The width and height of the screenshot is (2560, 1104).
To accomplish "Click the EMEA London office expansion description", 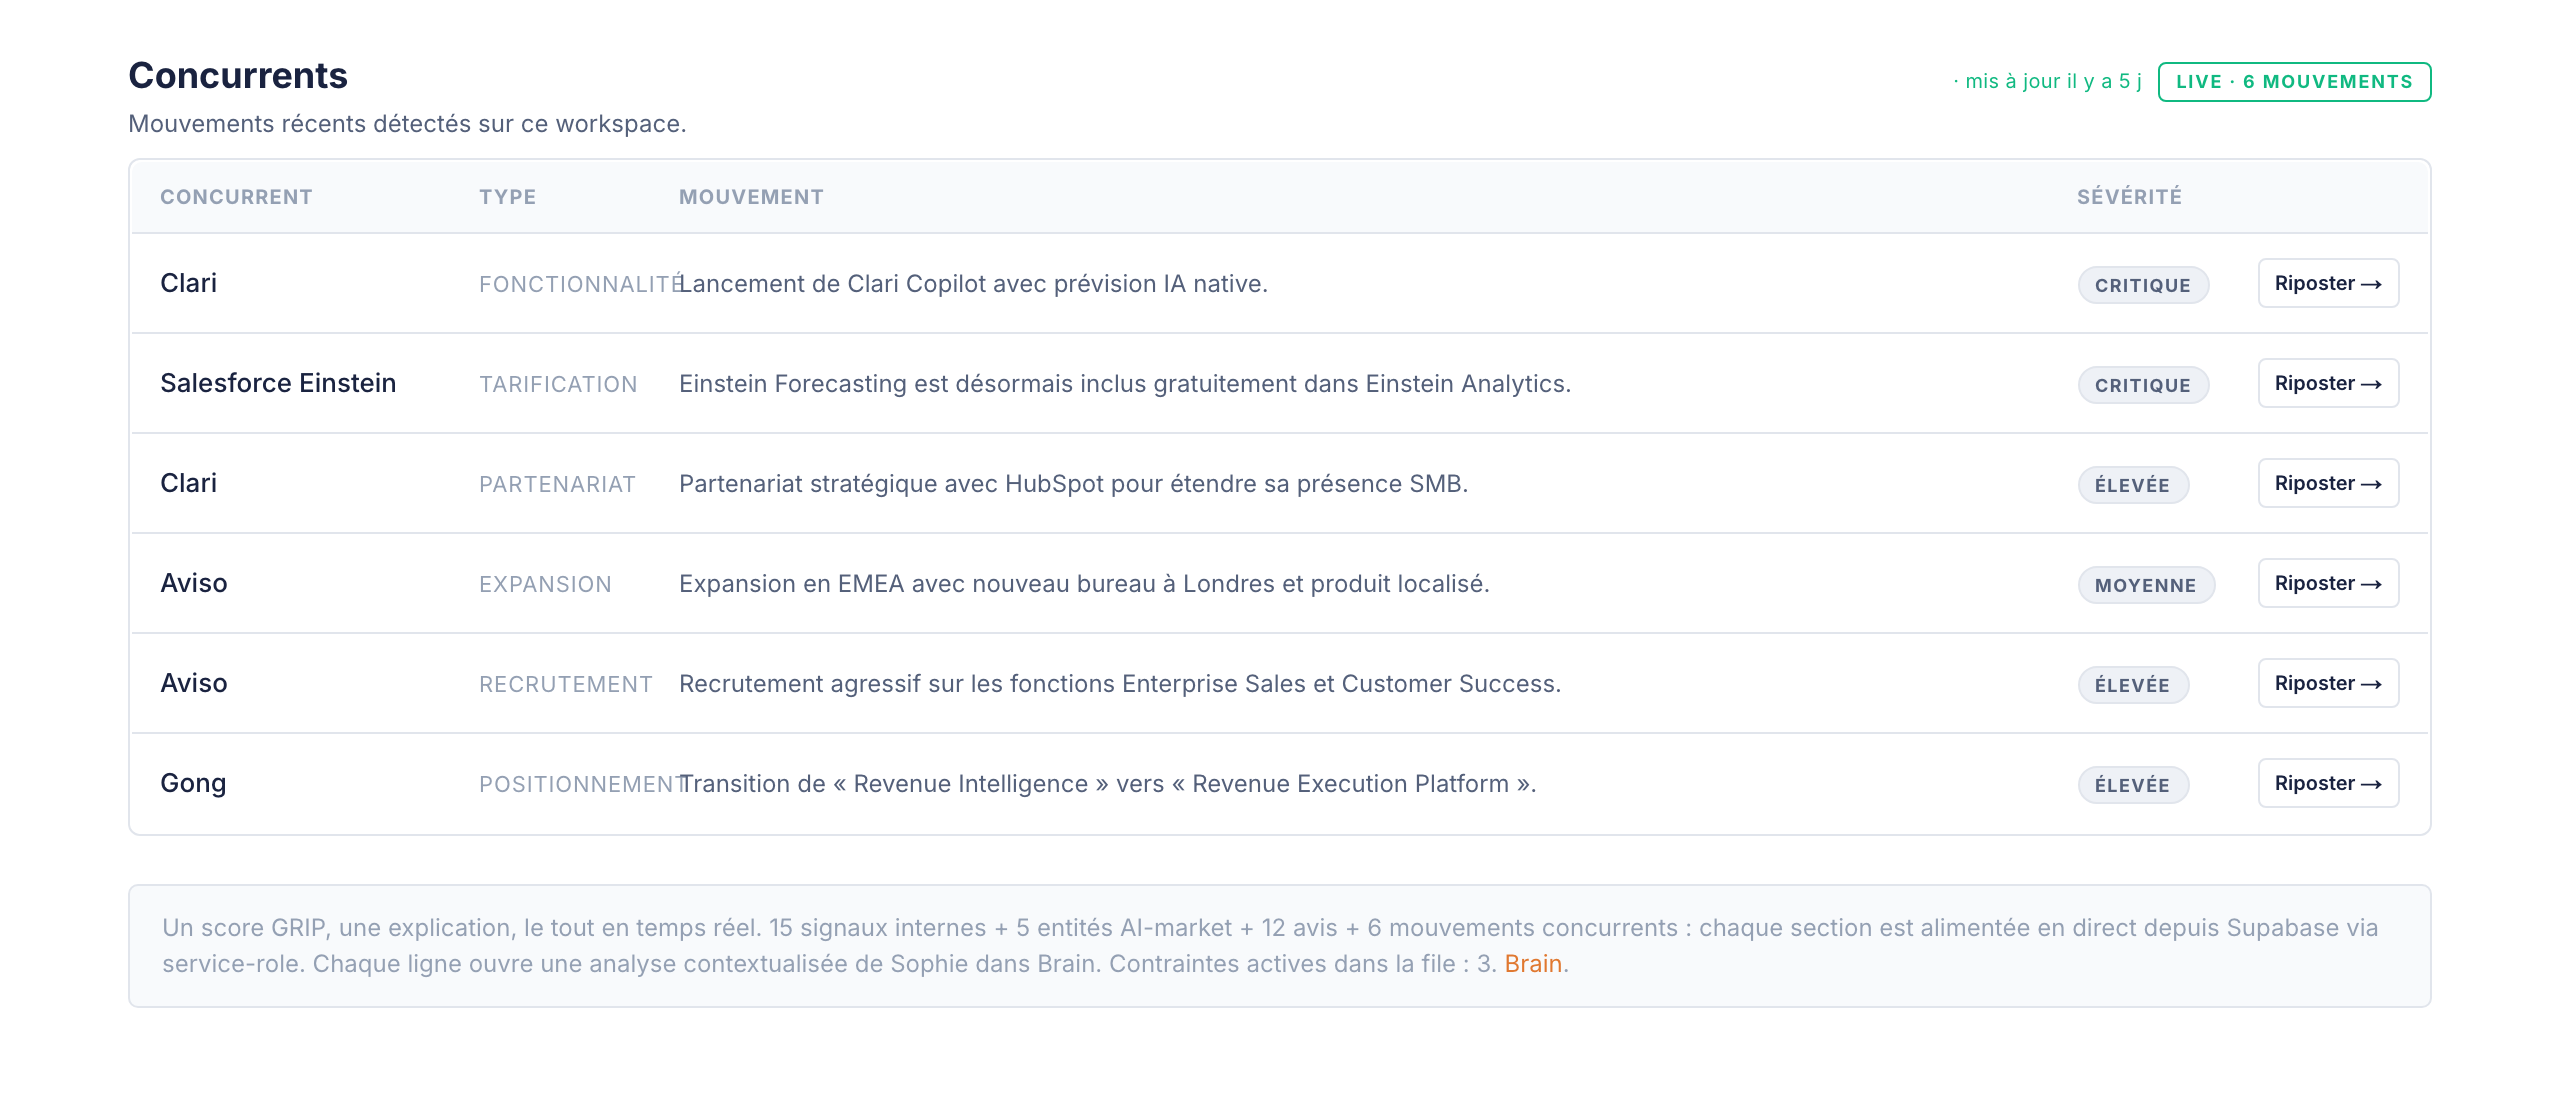I will [1084, 584].
